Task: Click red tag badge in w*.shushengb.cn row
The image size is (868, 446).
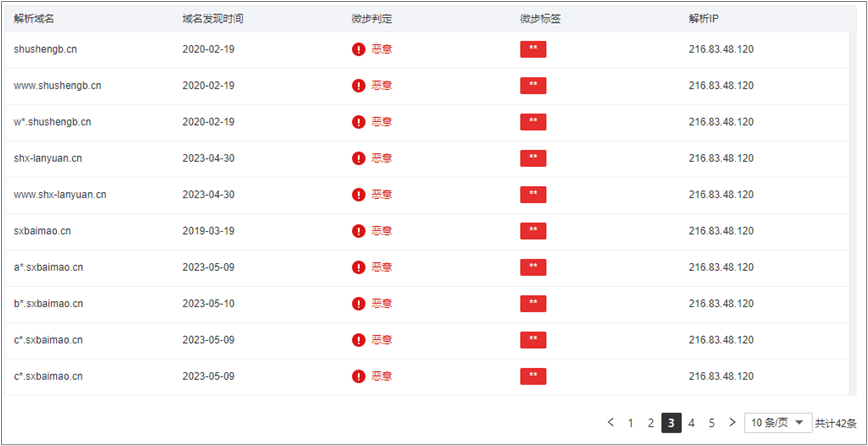Action: tap(533, 122)
